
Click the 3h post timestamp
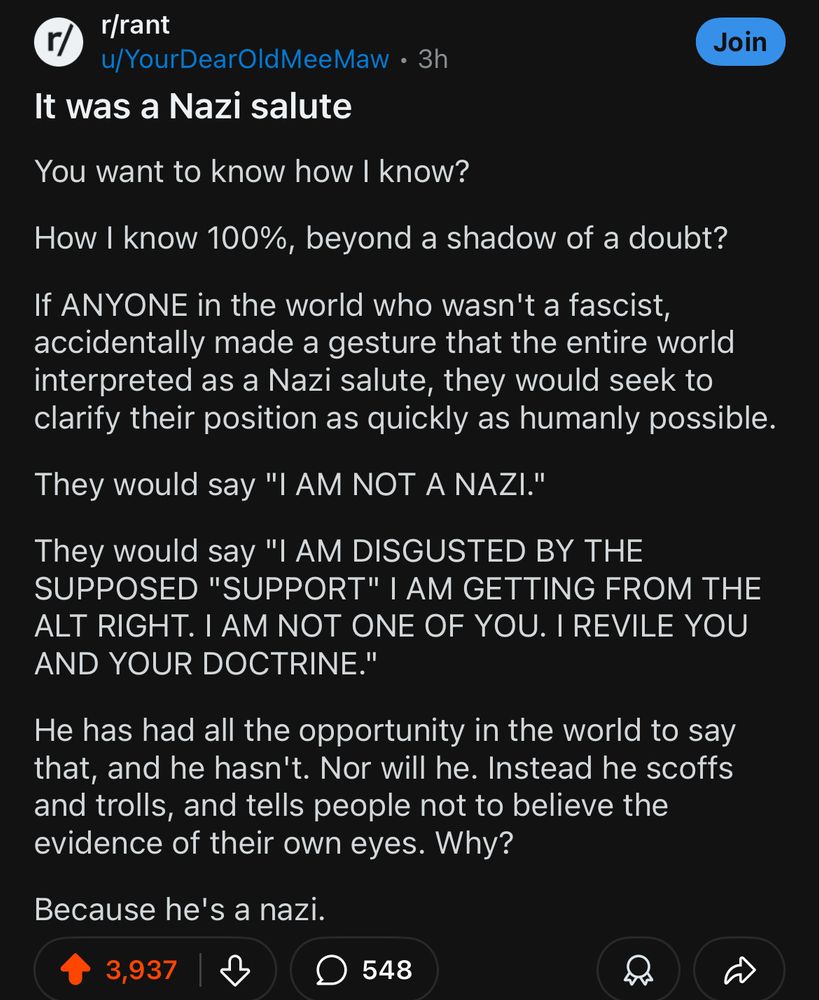tap(433, 59)
